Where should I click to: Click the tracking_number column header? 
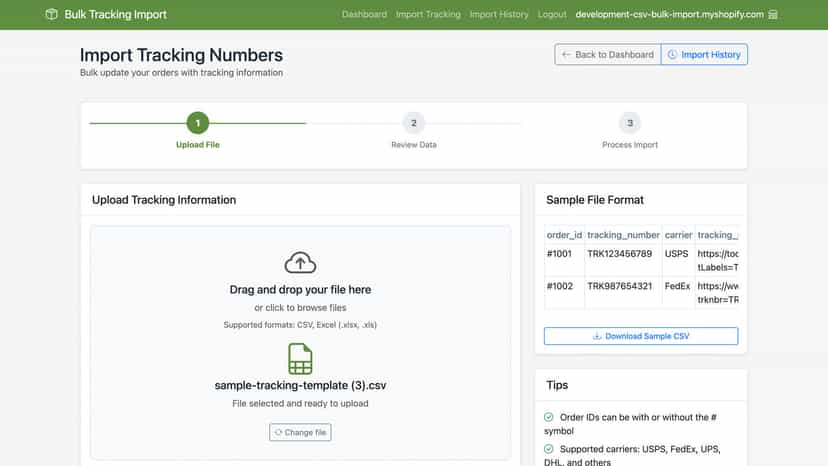pyautogui.click(x=623, y=235)
